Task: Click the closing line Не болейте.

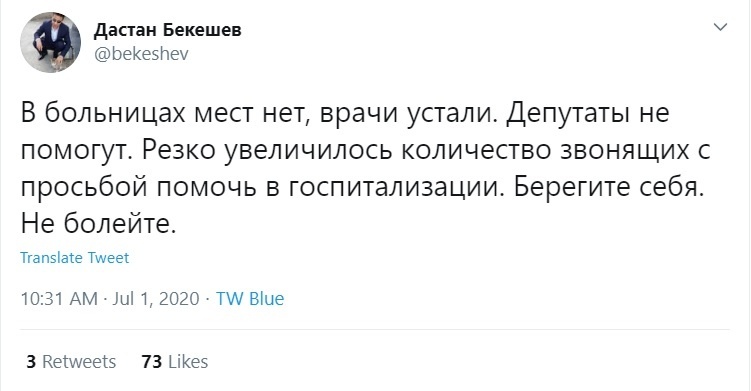Action: tap(99, 223)
